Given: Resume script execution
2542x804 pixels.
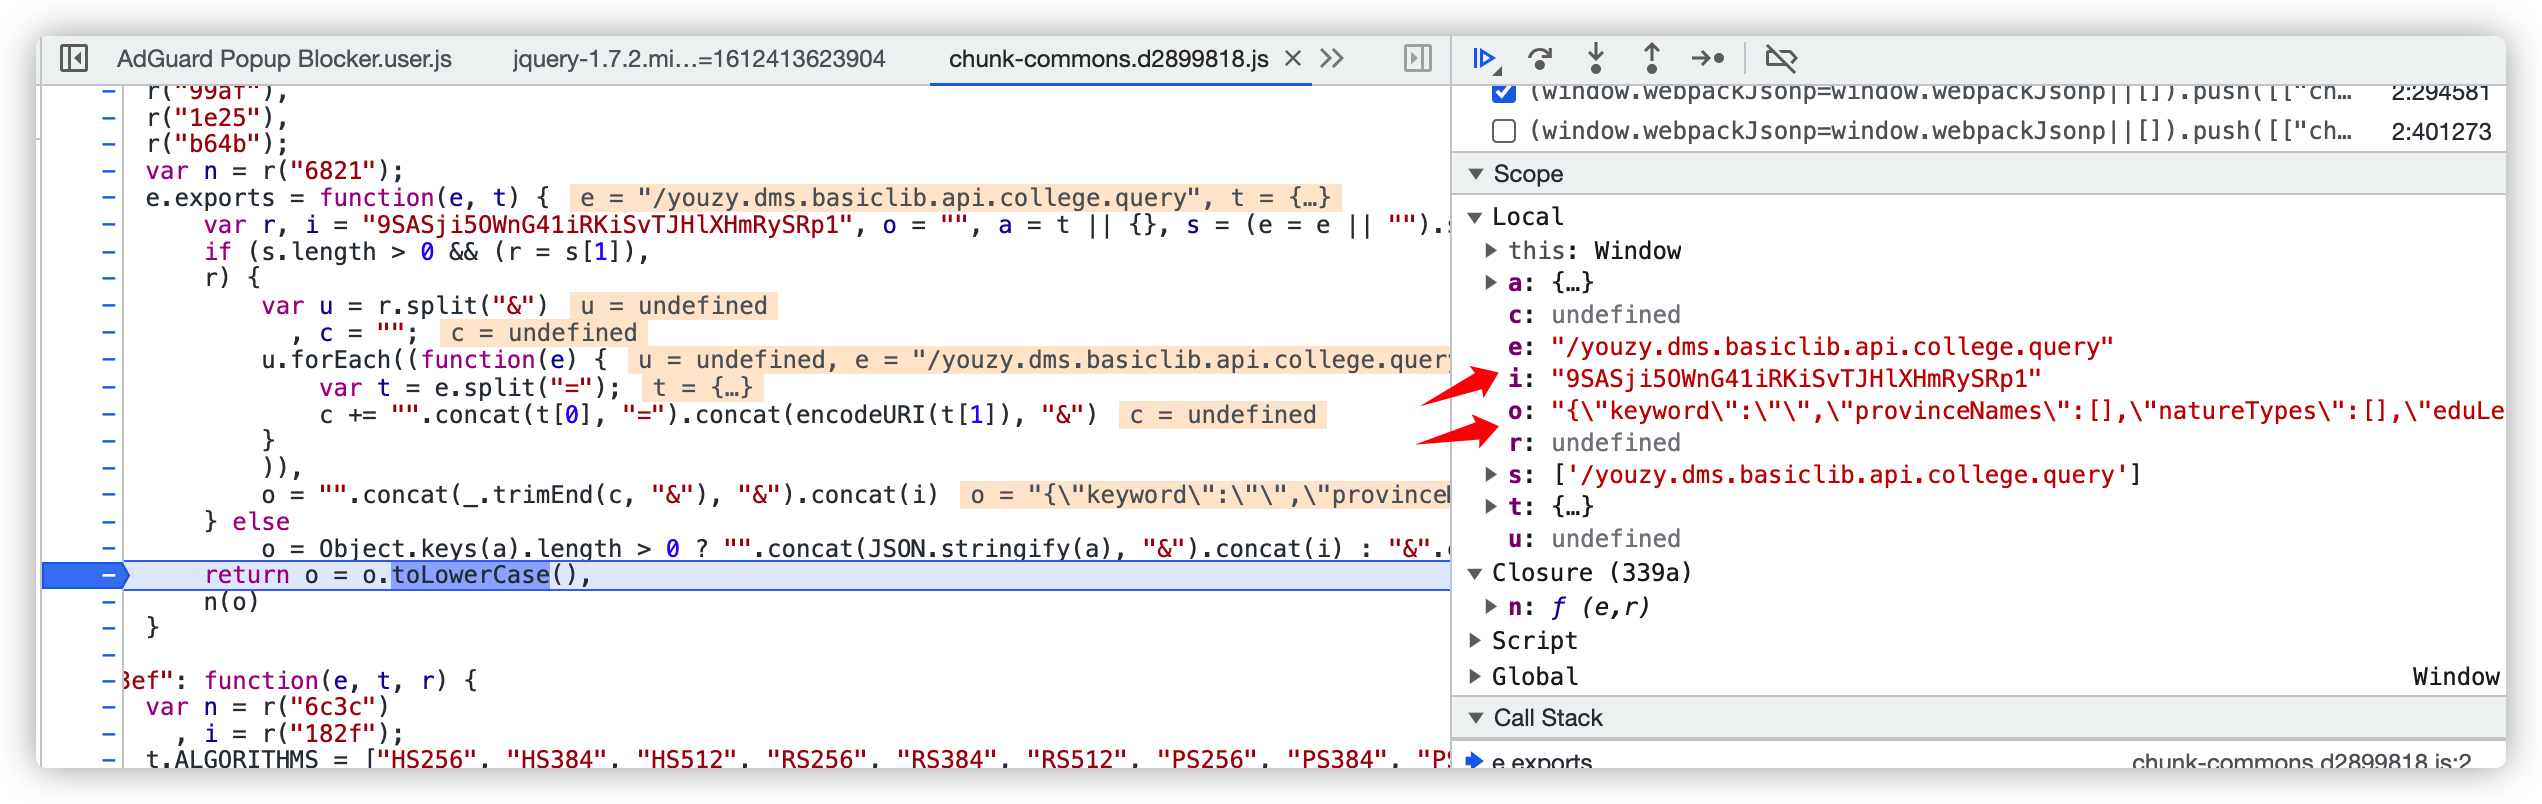Looking at the screenshot, I should [1486, 59].
